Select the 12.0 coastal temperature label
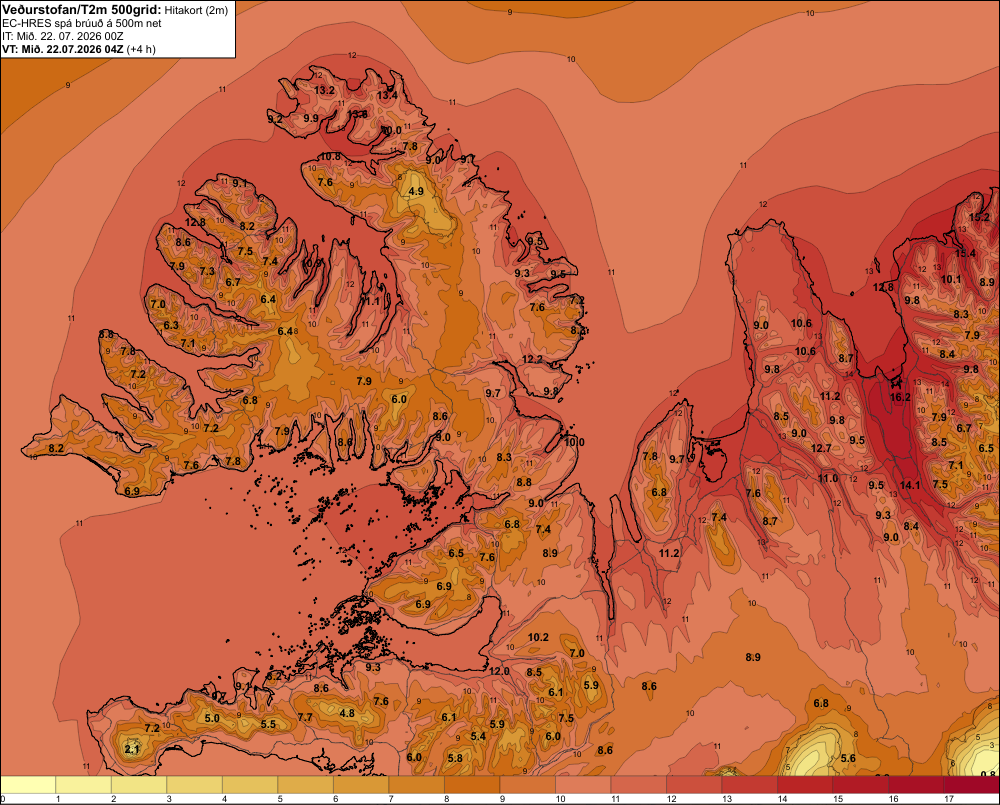This screenshot has width=1000, height=805. click(x=499, y=671)
